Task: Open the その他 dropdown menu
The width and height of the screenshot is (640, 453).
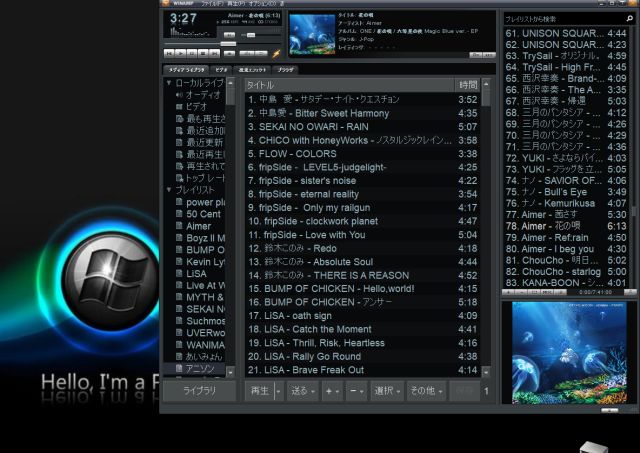Action: [x=426, y=391]
